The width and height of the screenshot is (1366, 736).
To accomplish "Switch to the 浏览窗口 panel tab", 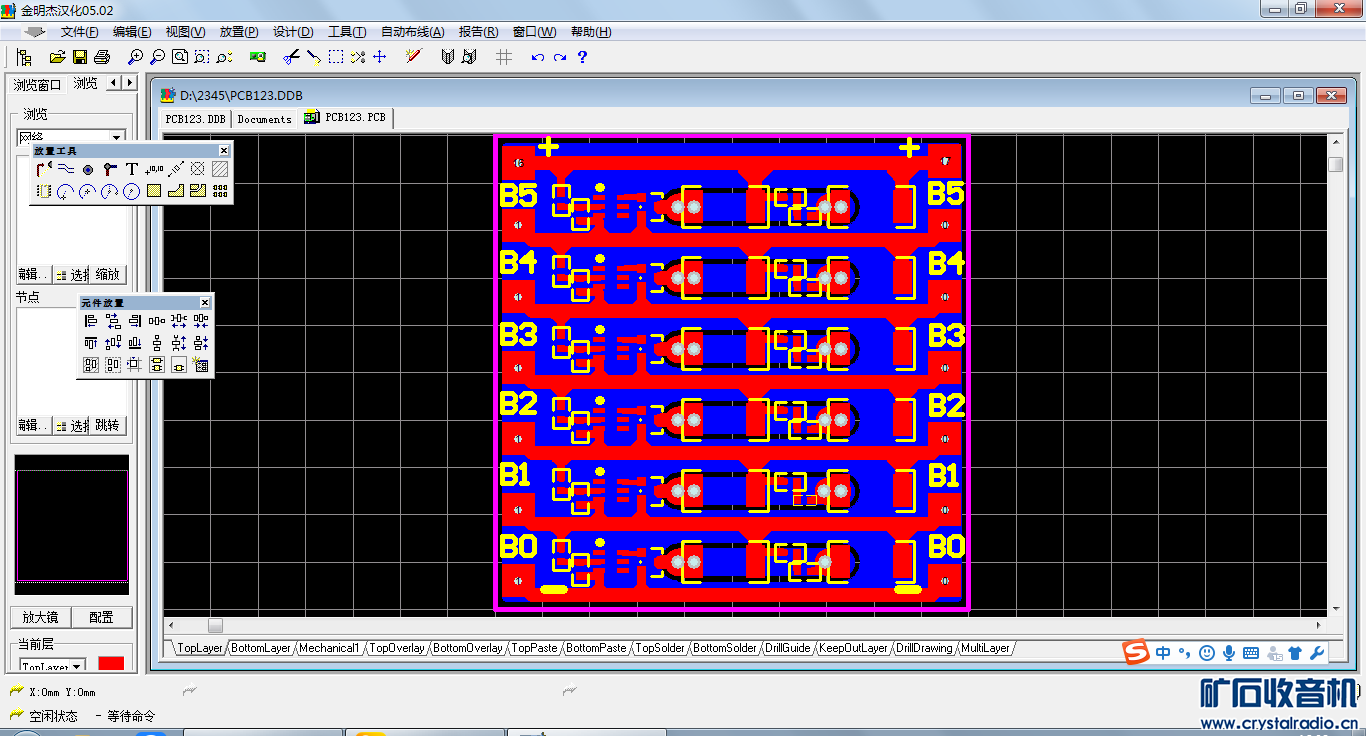I will 38,85.
